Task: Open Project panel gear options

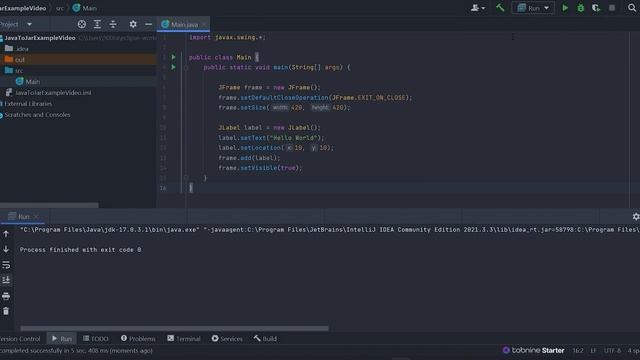Action: (133, 24)
